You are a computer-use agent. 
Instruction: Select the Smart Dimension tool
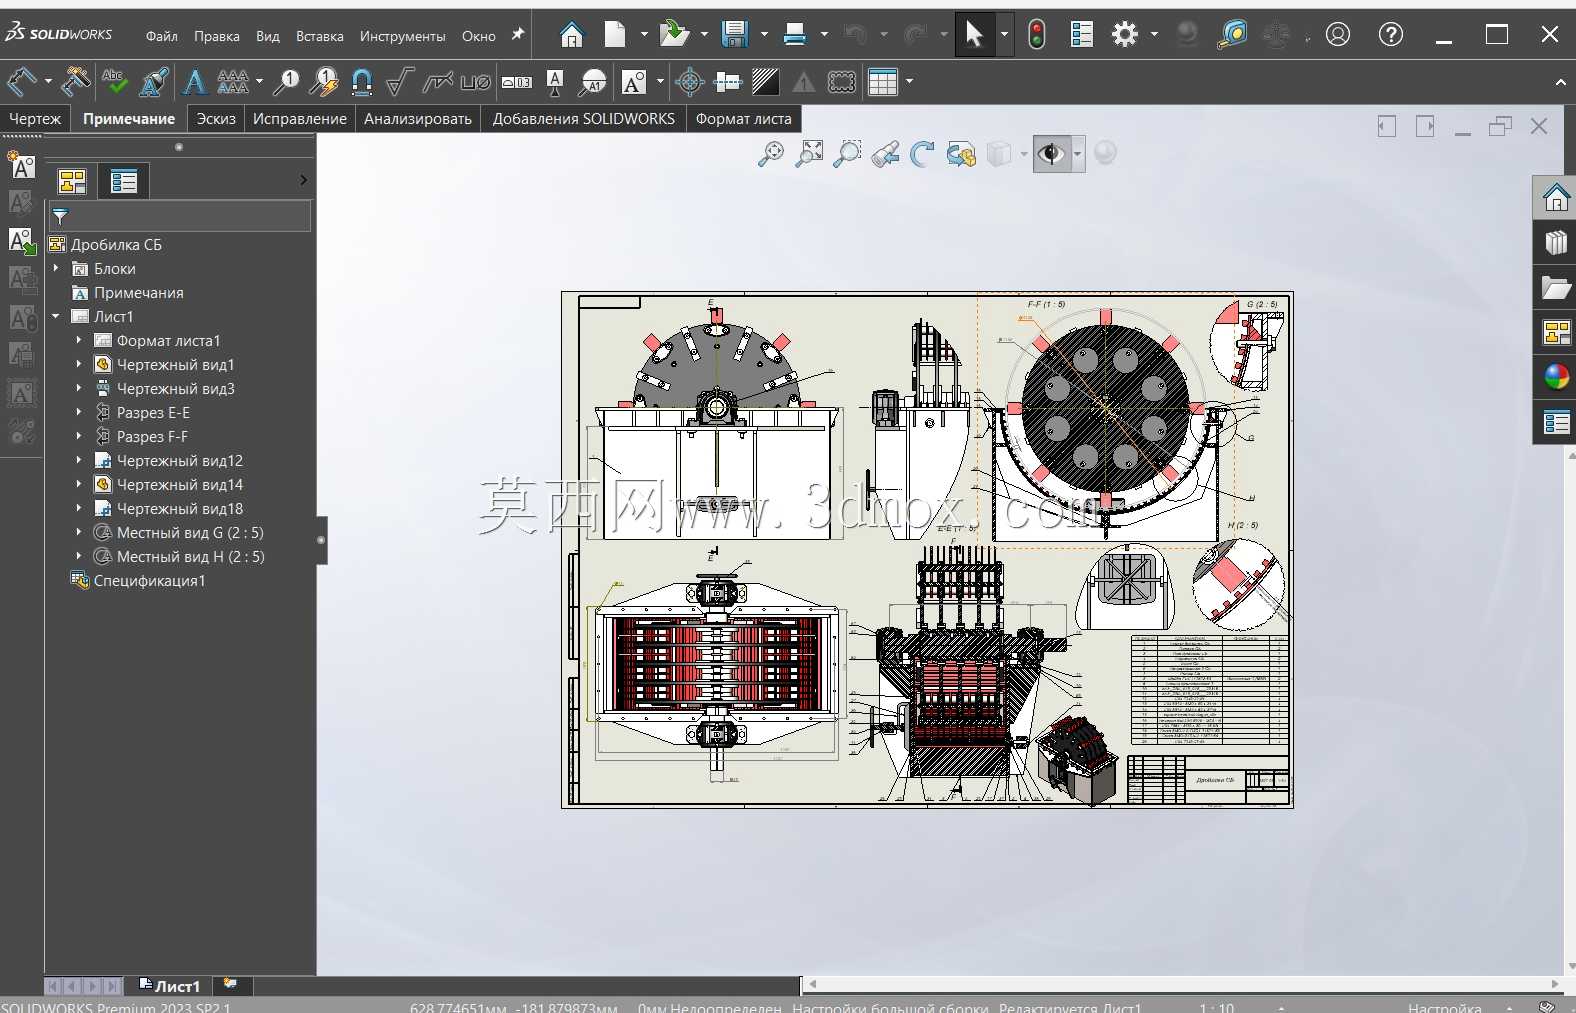click(x=21, y=81)
